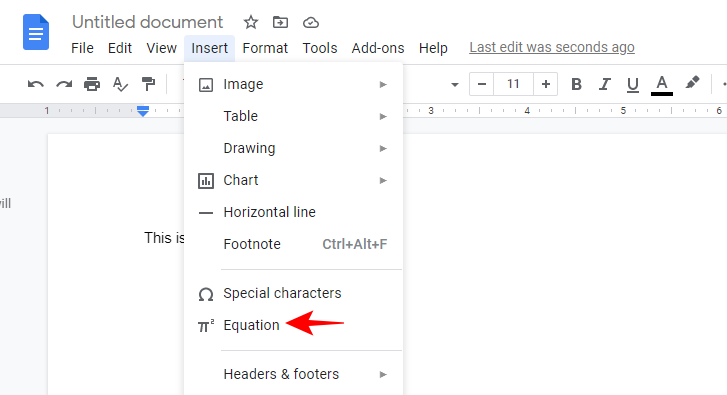Screen dimensions: 727x395
Task: Toggle Italic formatting
Action: pyautogui.click(x=604, y=84)
